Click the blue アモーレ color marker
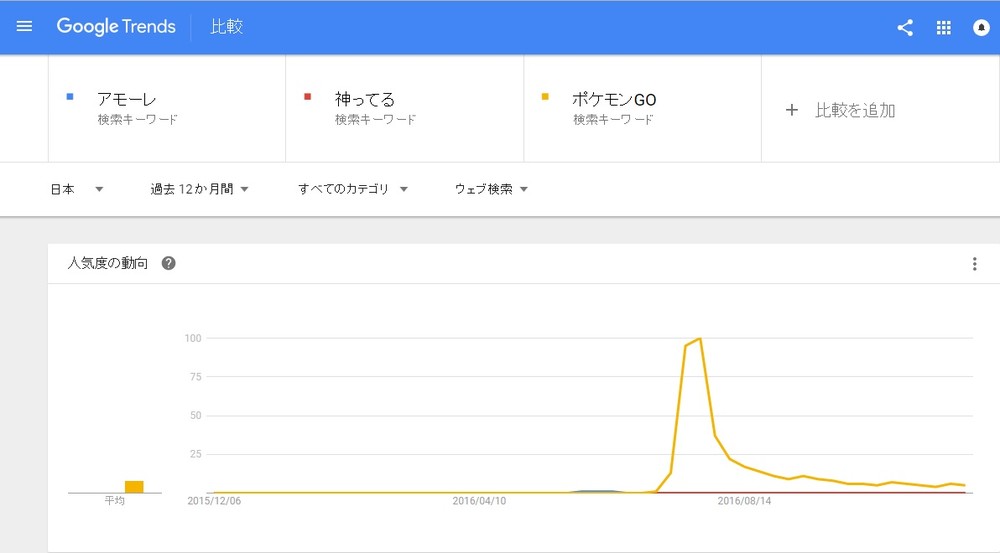 [69, 97]
